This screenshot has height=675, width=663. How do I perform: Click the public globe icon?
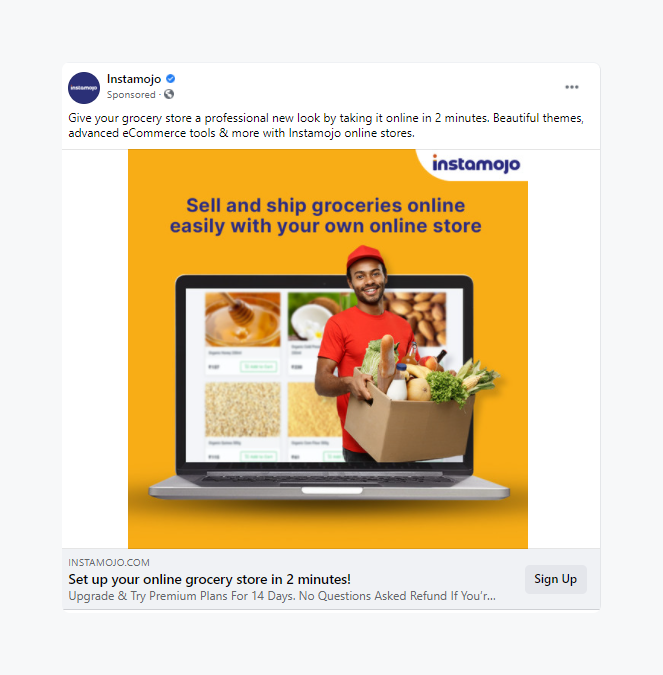tap(169, 94)
